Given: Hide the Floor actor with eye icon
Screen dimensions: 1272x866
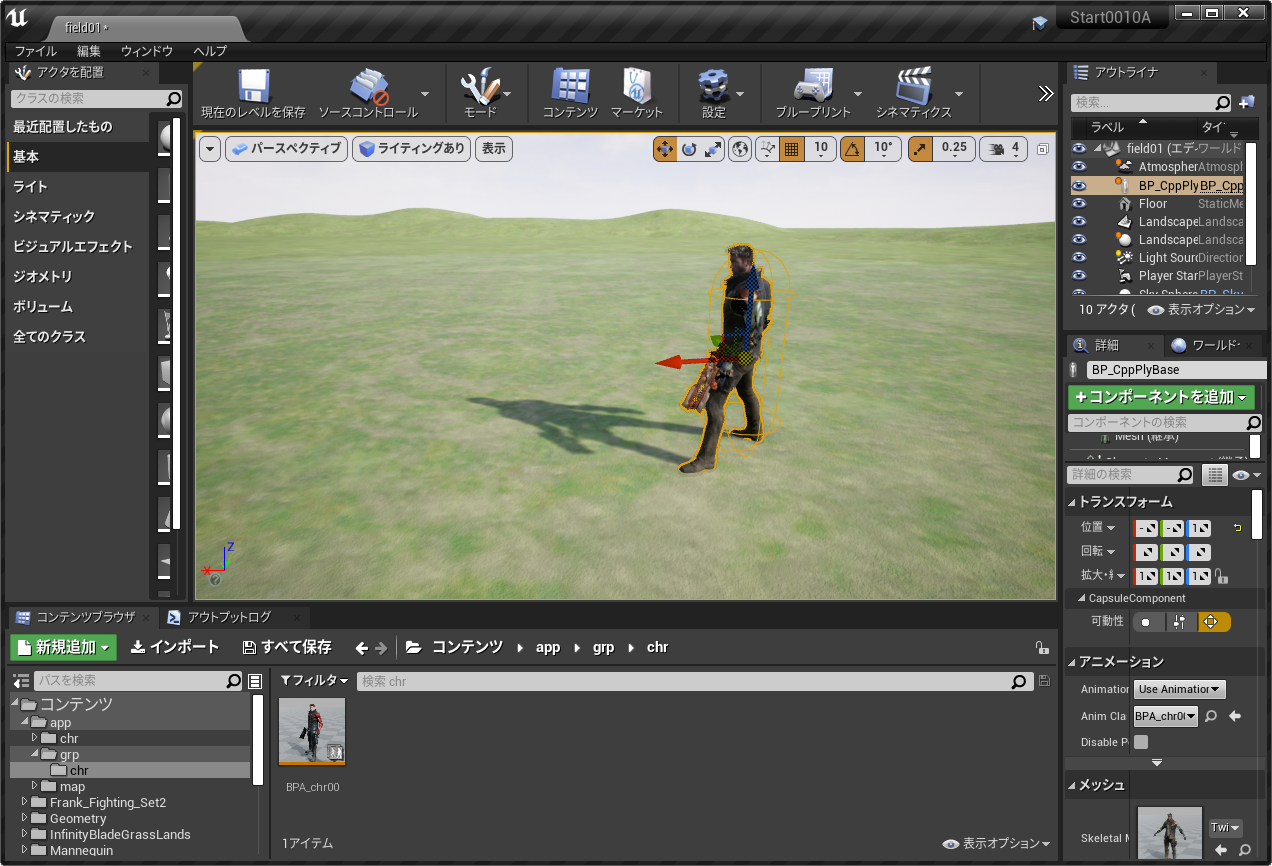Looking at the screenshot, I should pyautogui.click(x=1079, y=204).
